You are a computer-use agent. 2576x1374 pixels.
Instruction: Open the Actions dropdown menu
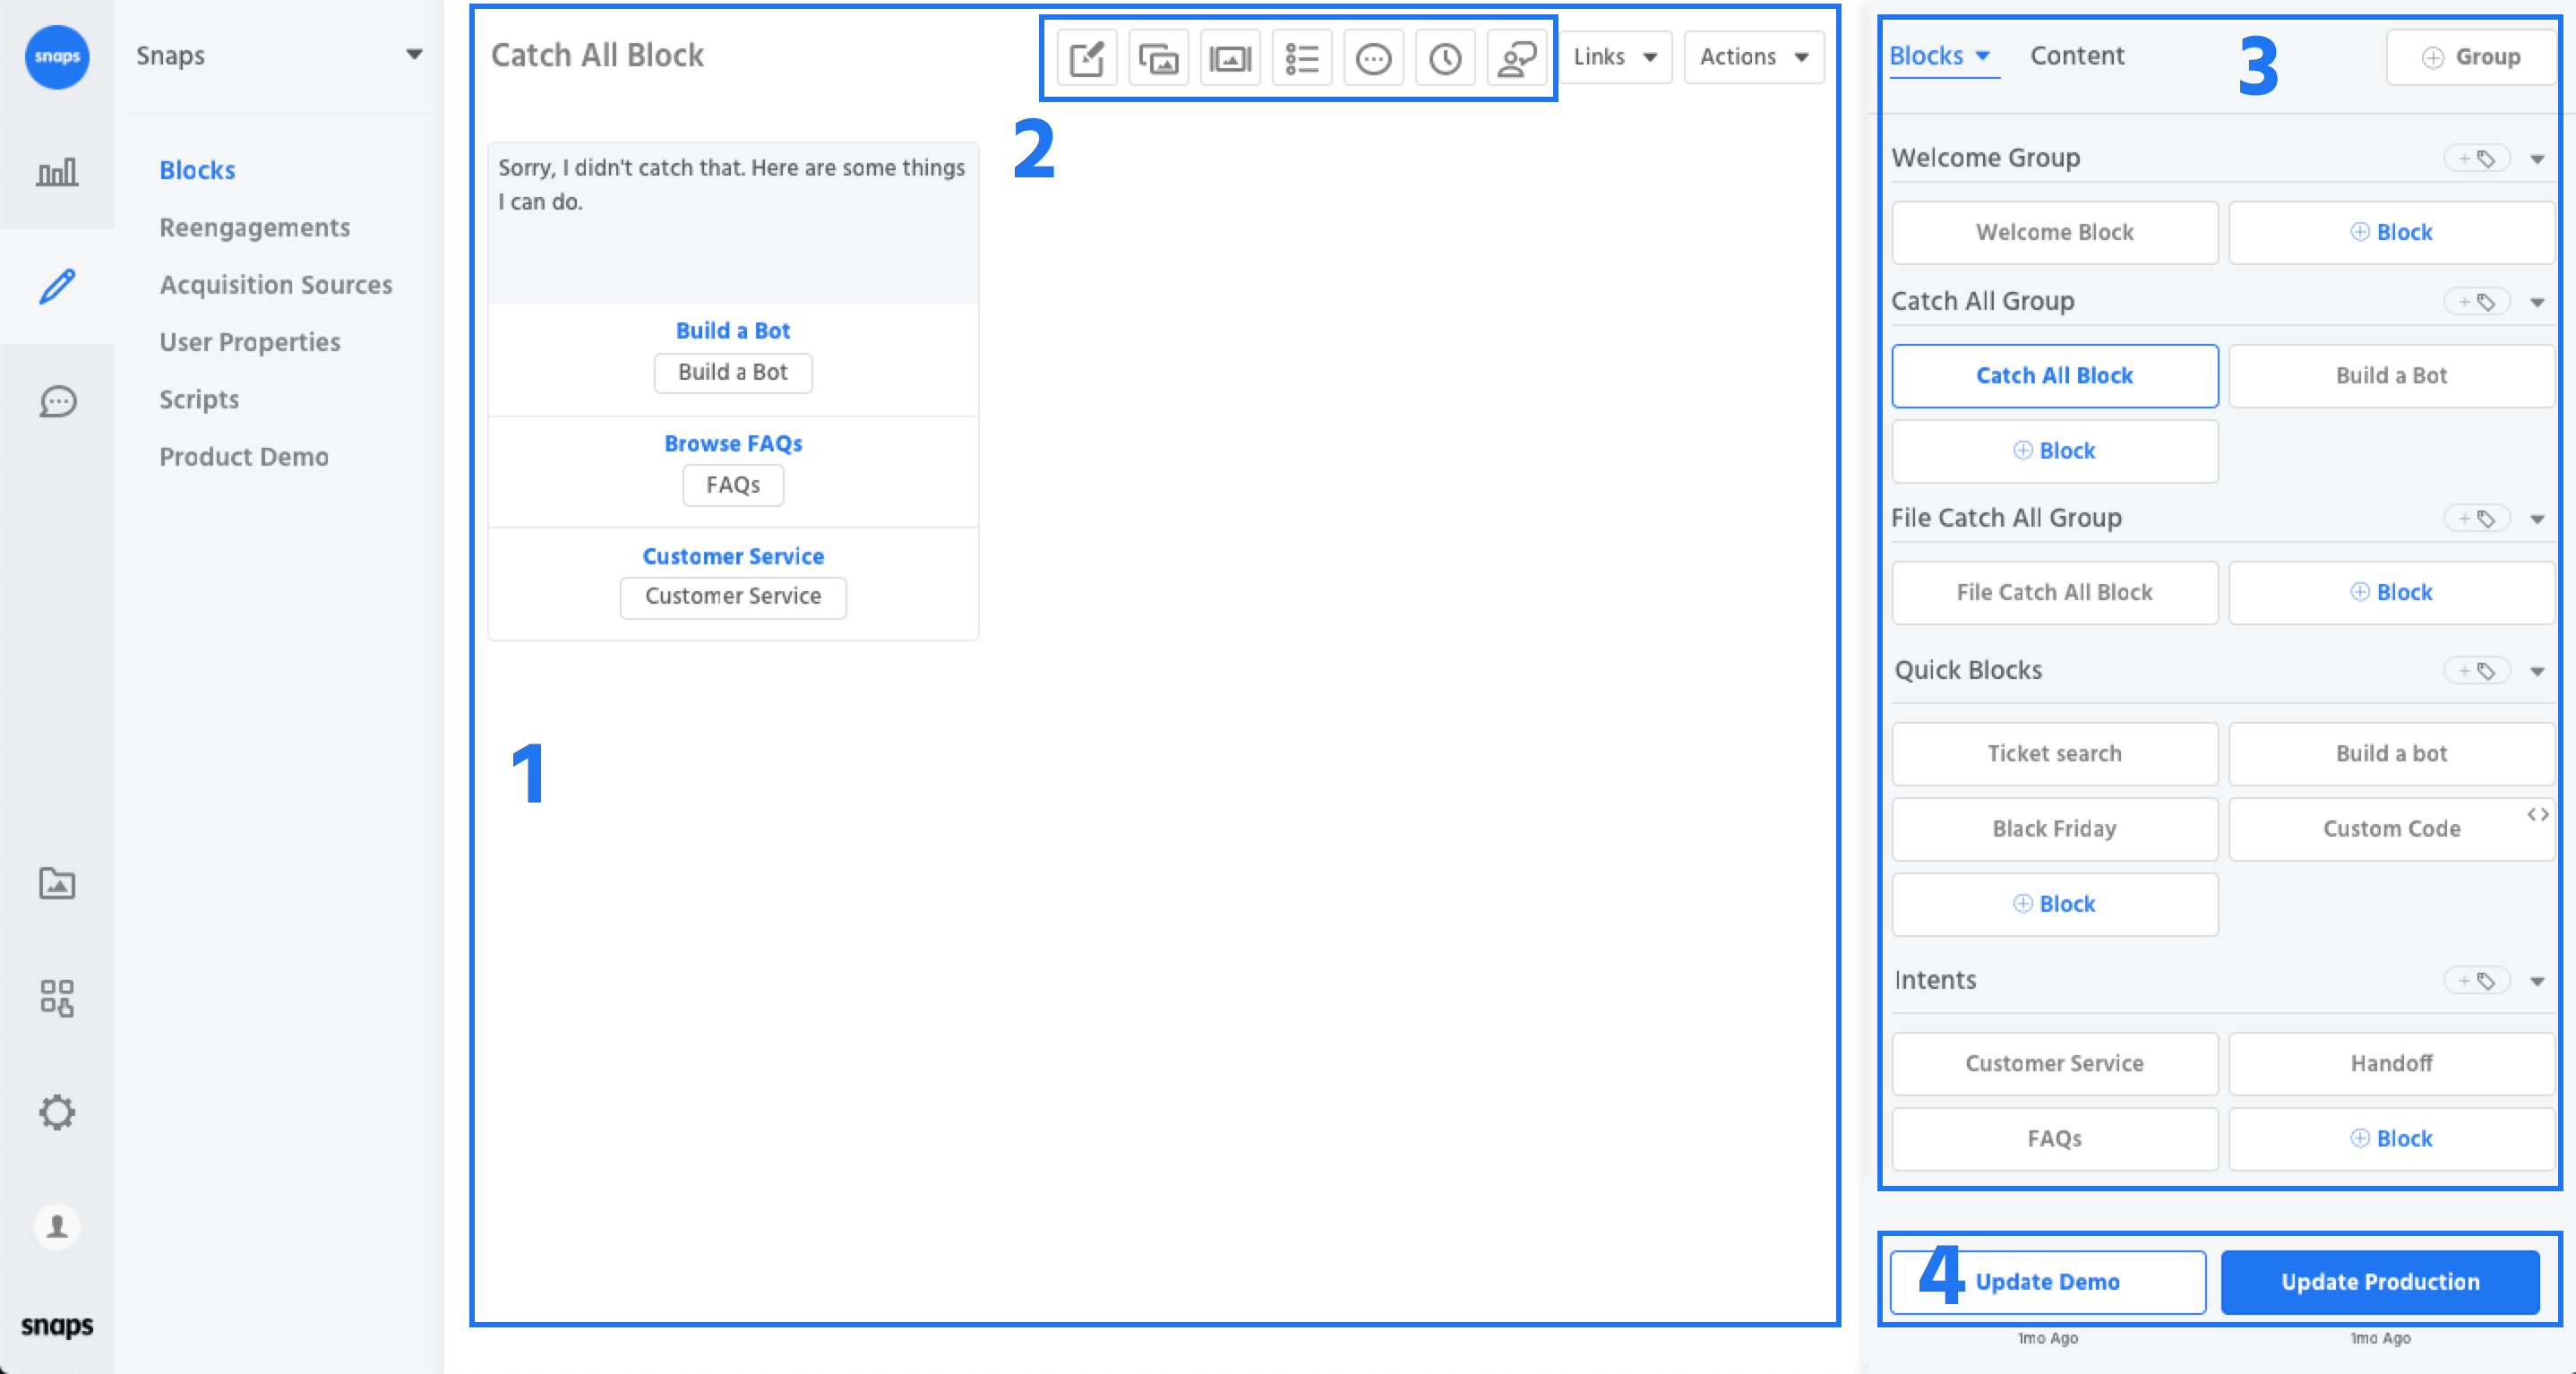pos(1753,57)
